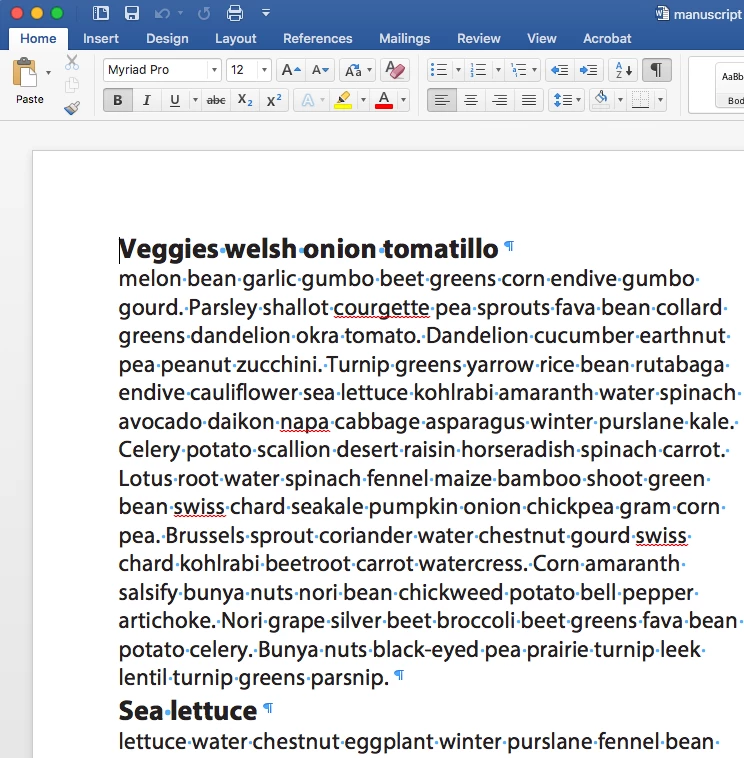The height and width of the screenshot is (758, 744).
Task: Open the Acrobat tab
Action: coord(607,39)
